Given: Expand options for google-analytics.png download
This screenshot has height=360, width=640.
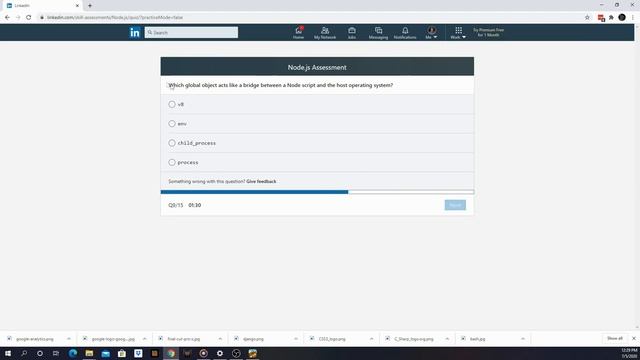Looking at the screenshot, I should click(69, 339).
